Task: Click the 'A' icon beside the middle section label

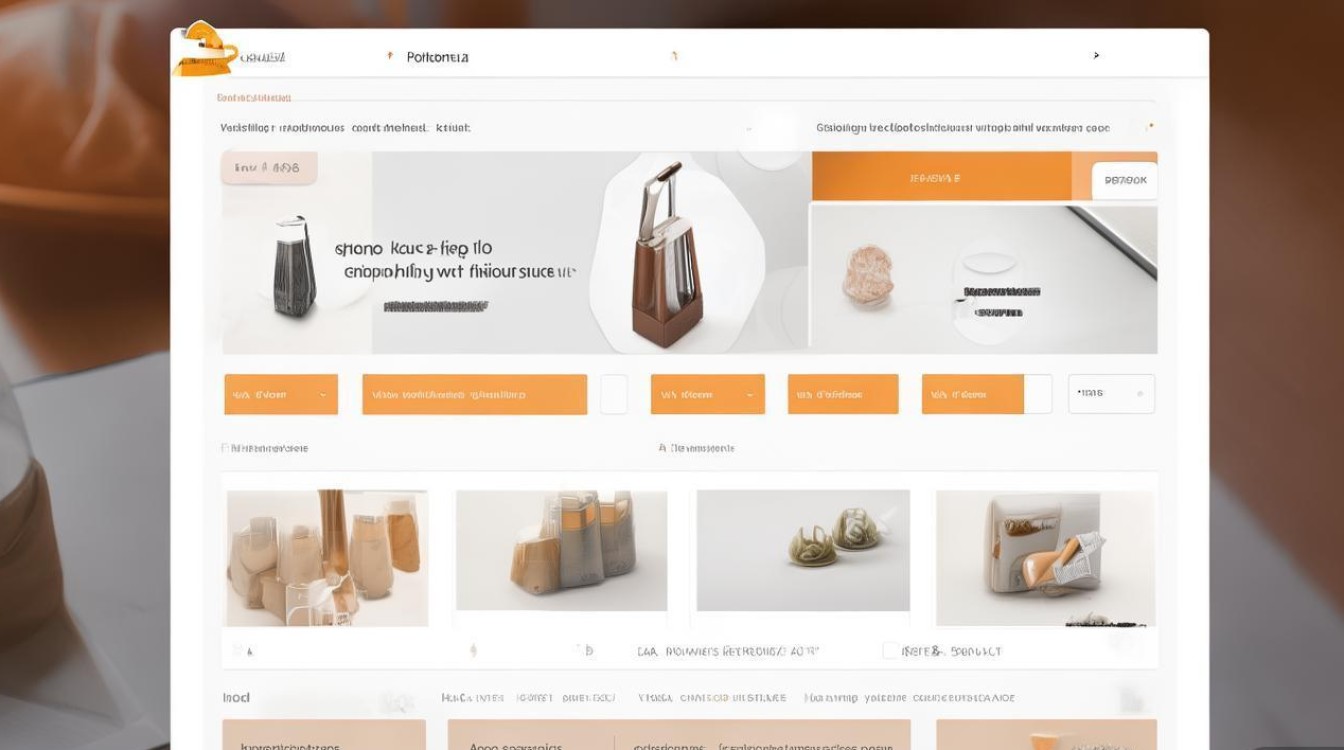Action: click(662, 448)
